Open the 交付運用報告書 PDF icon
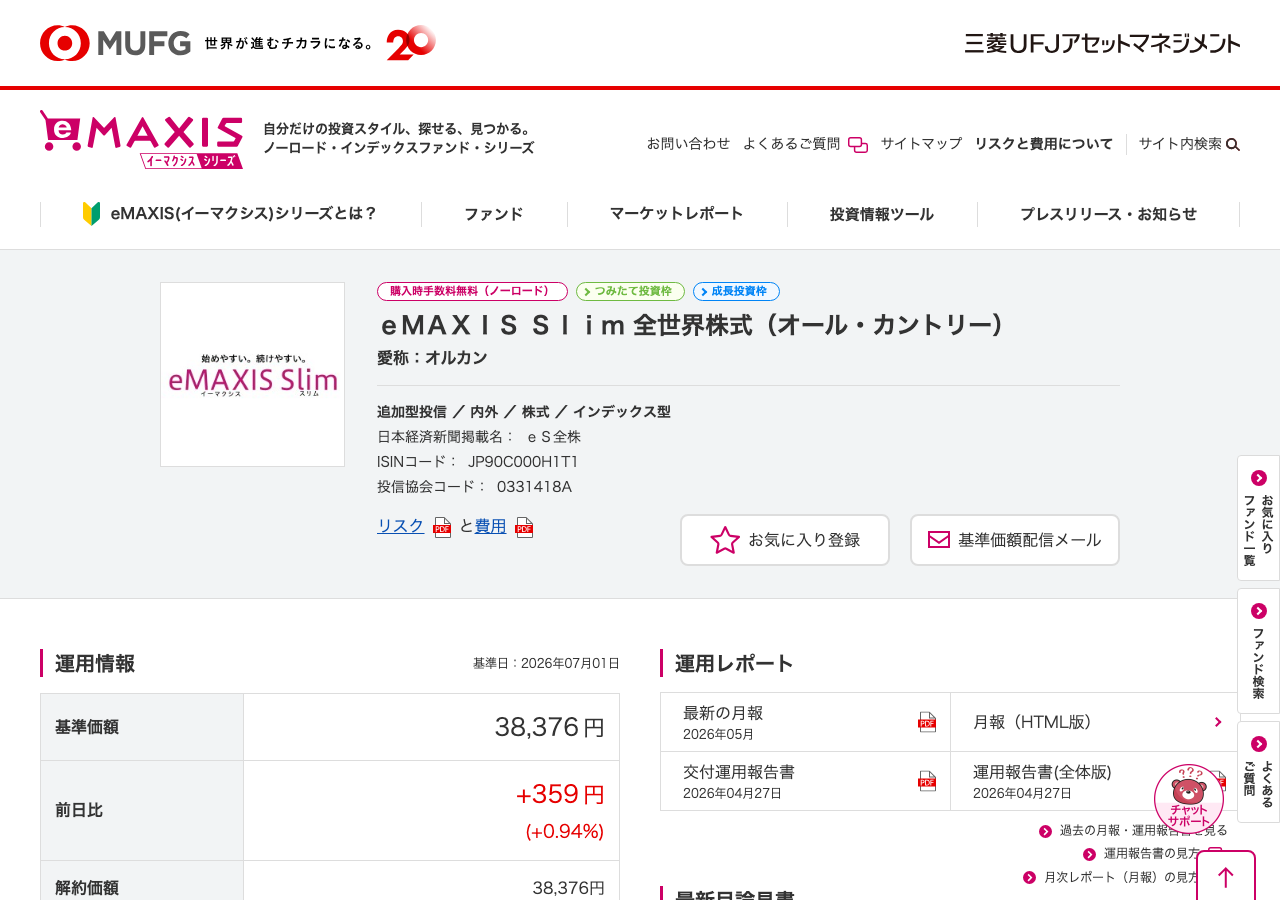This screenshot has height=900, width=1280. tap(927, 781)
